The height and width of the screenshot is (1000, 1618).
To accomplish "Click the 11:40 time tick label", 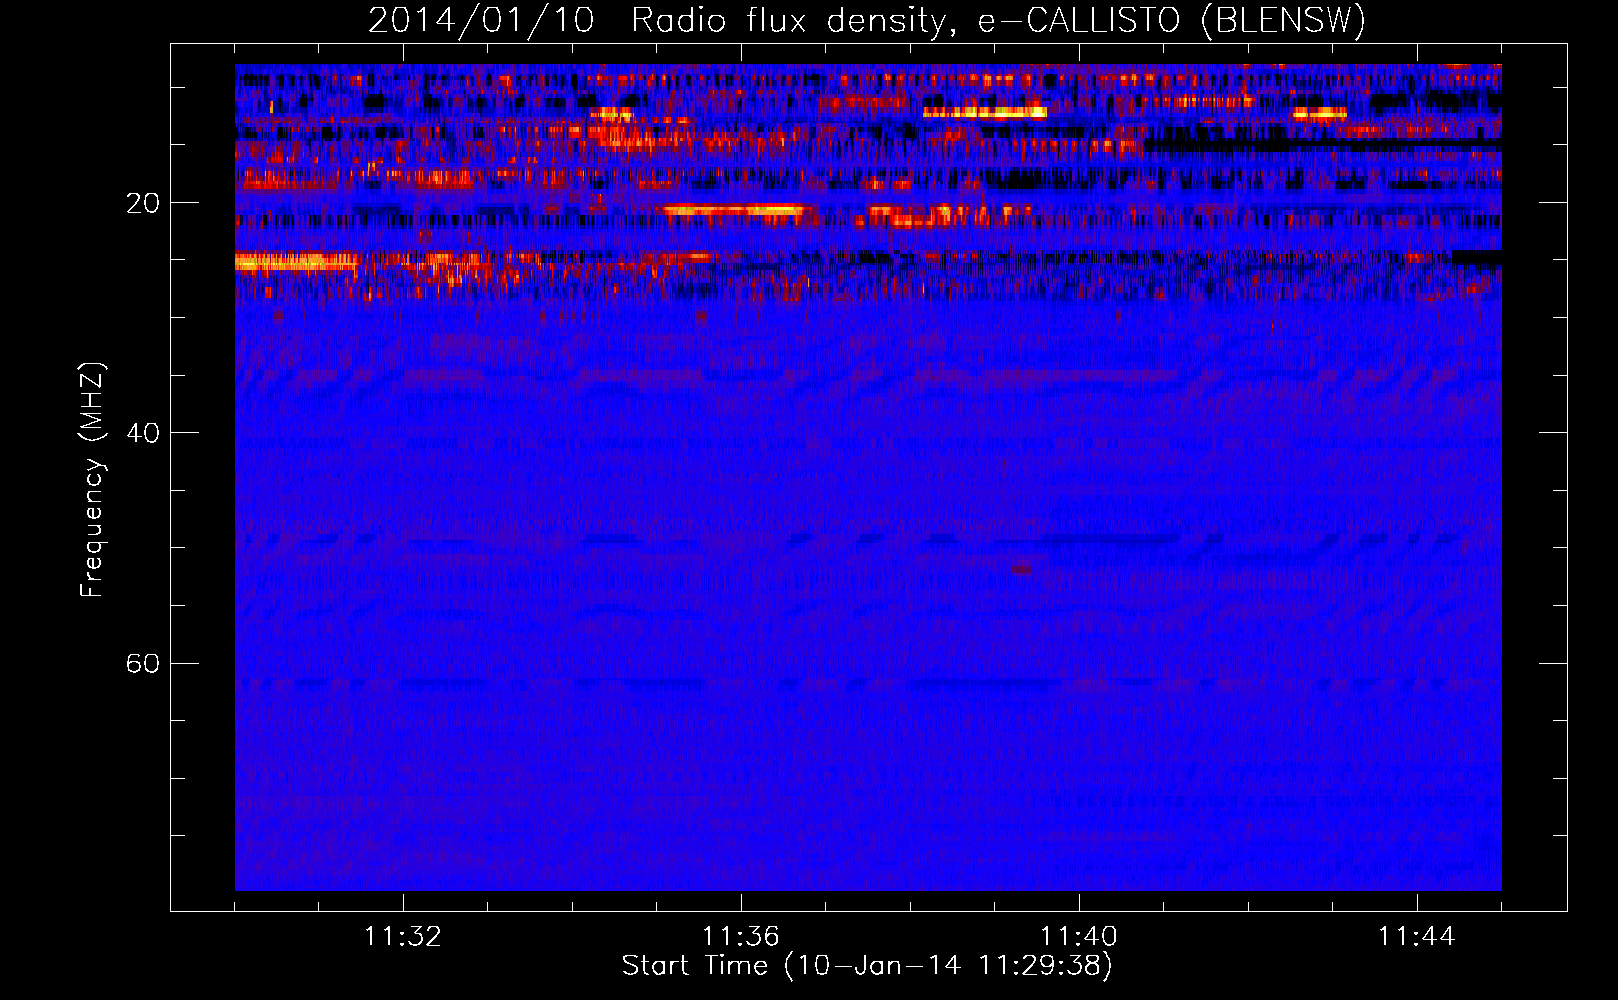I will [1079, 937].
